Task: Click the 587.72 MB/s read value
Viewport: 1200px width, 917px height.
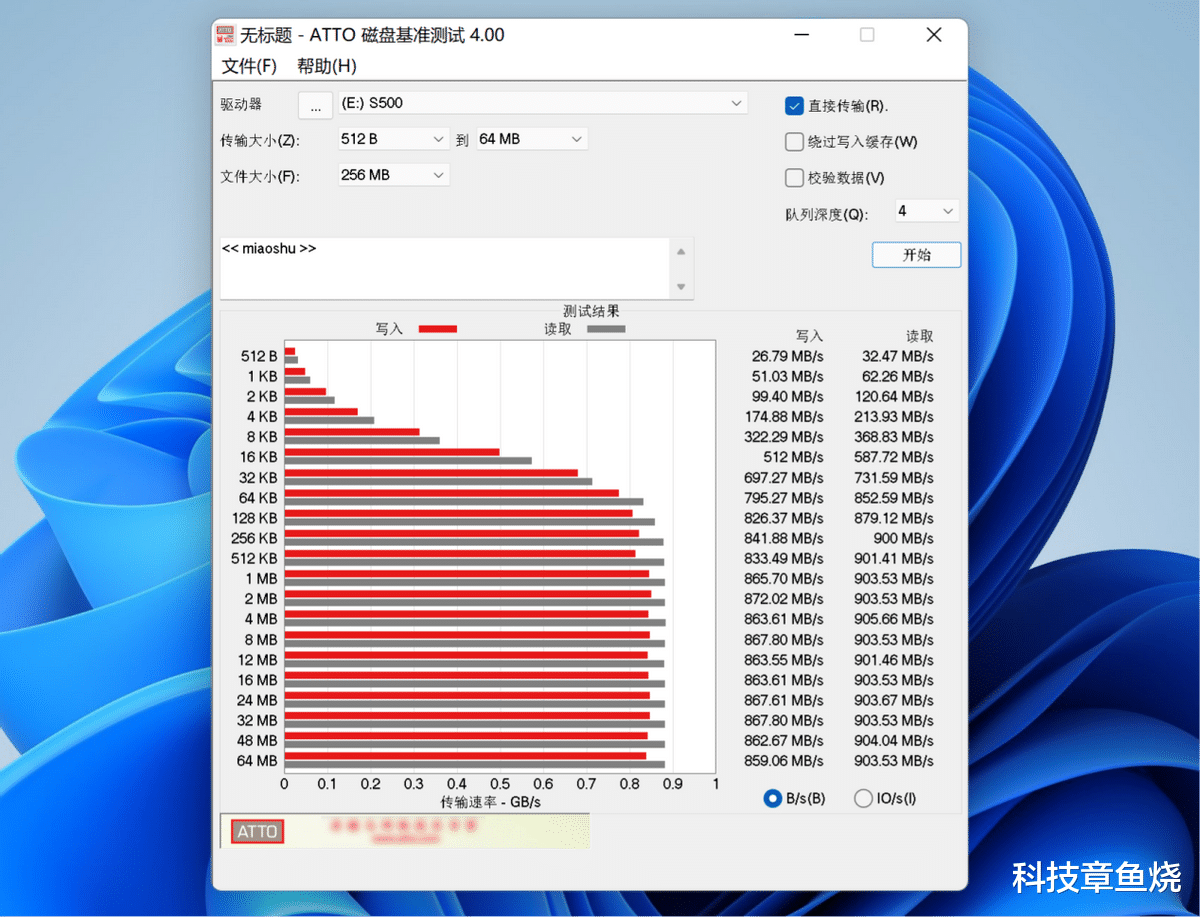Action: point(894,458)
